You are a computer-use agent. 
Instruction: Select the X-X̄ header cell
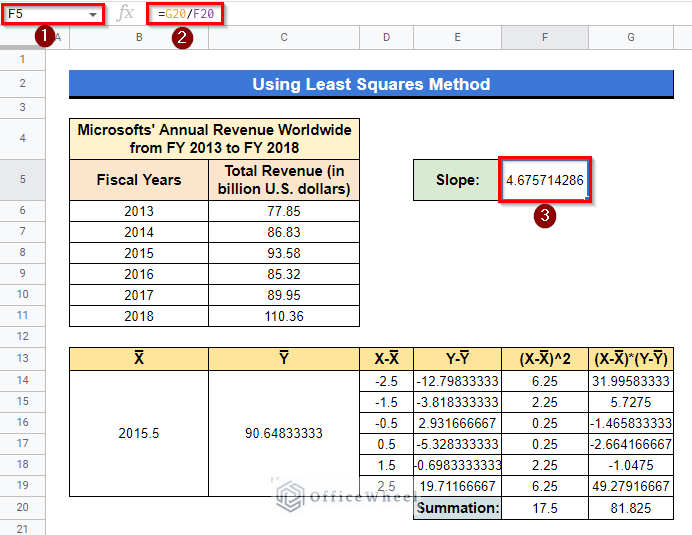[386, 358]
